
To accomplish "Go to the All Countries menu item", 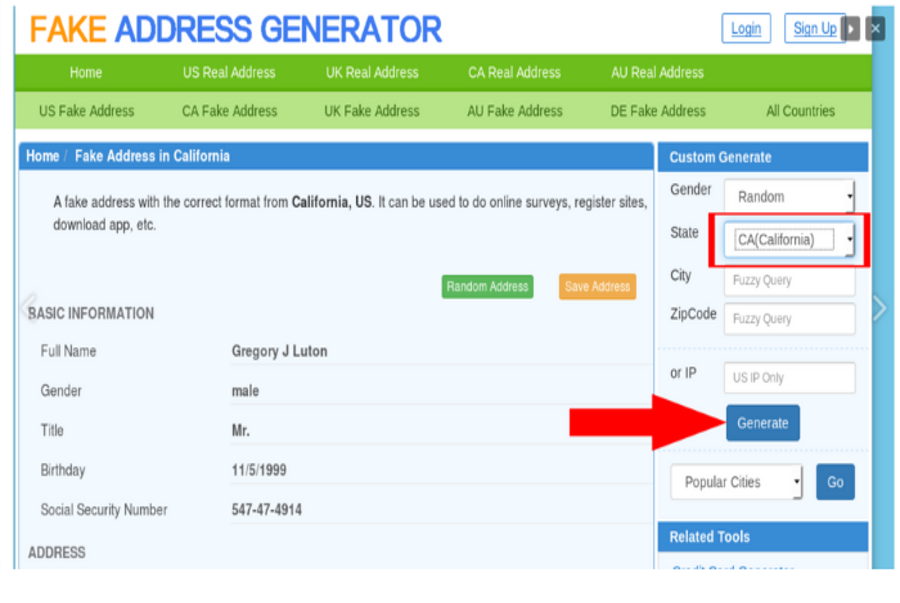I will pos(800,111).
